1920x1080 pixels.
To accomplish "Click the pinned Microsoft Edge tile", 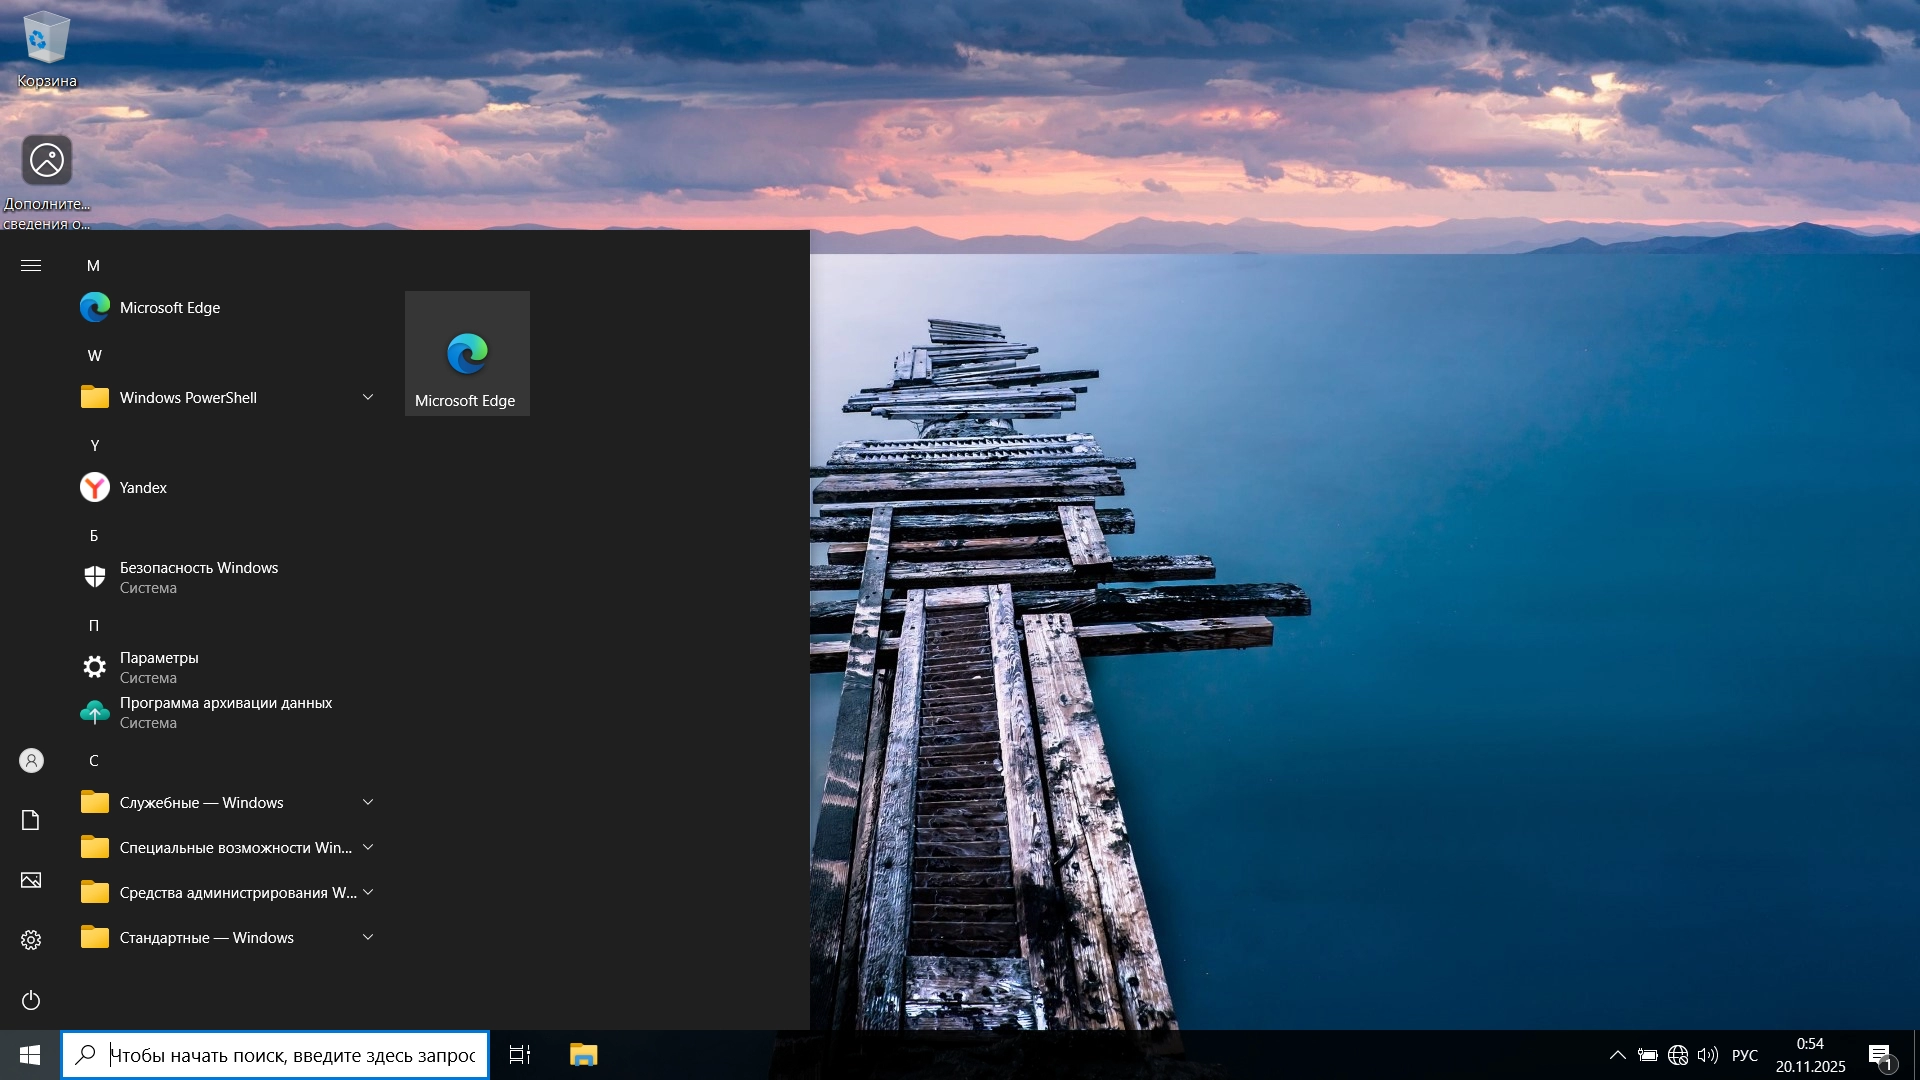I will (x=467, y=354).
